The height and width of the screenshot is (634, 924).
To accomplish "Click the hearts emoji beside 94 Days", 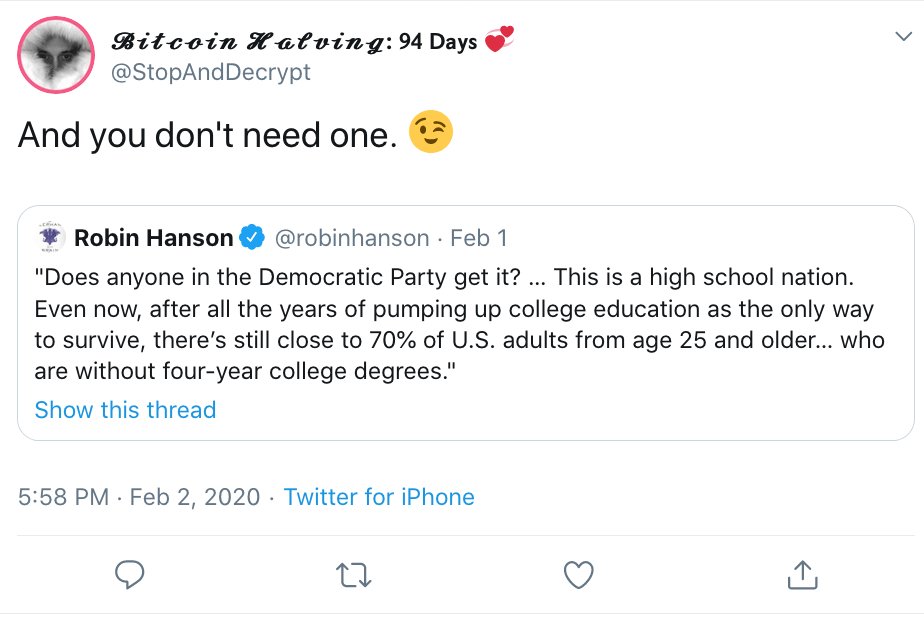I will point(498,41).
